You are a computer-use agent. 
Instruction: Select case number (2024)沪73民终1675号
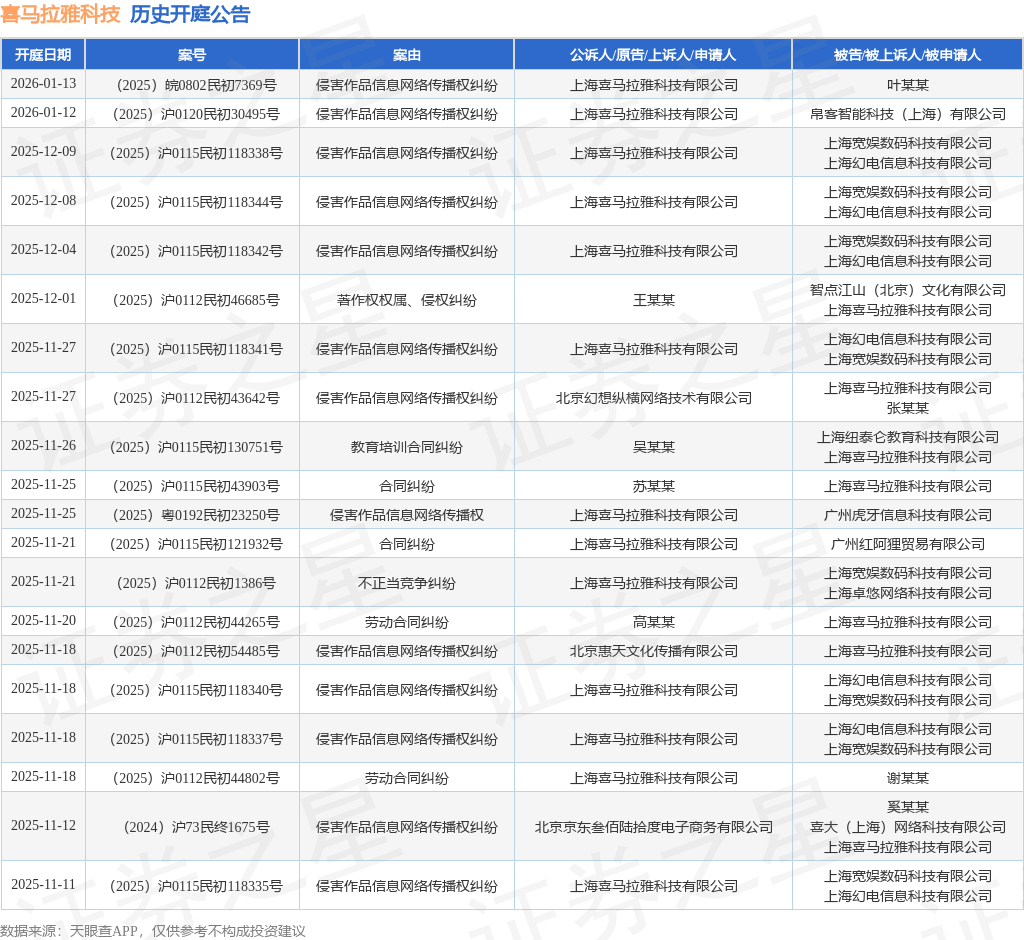196,828
